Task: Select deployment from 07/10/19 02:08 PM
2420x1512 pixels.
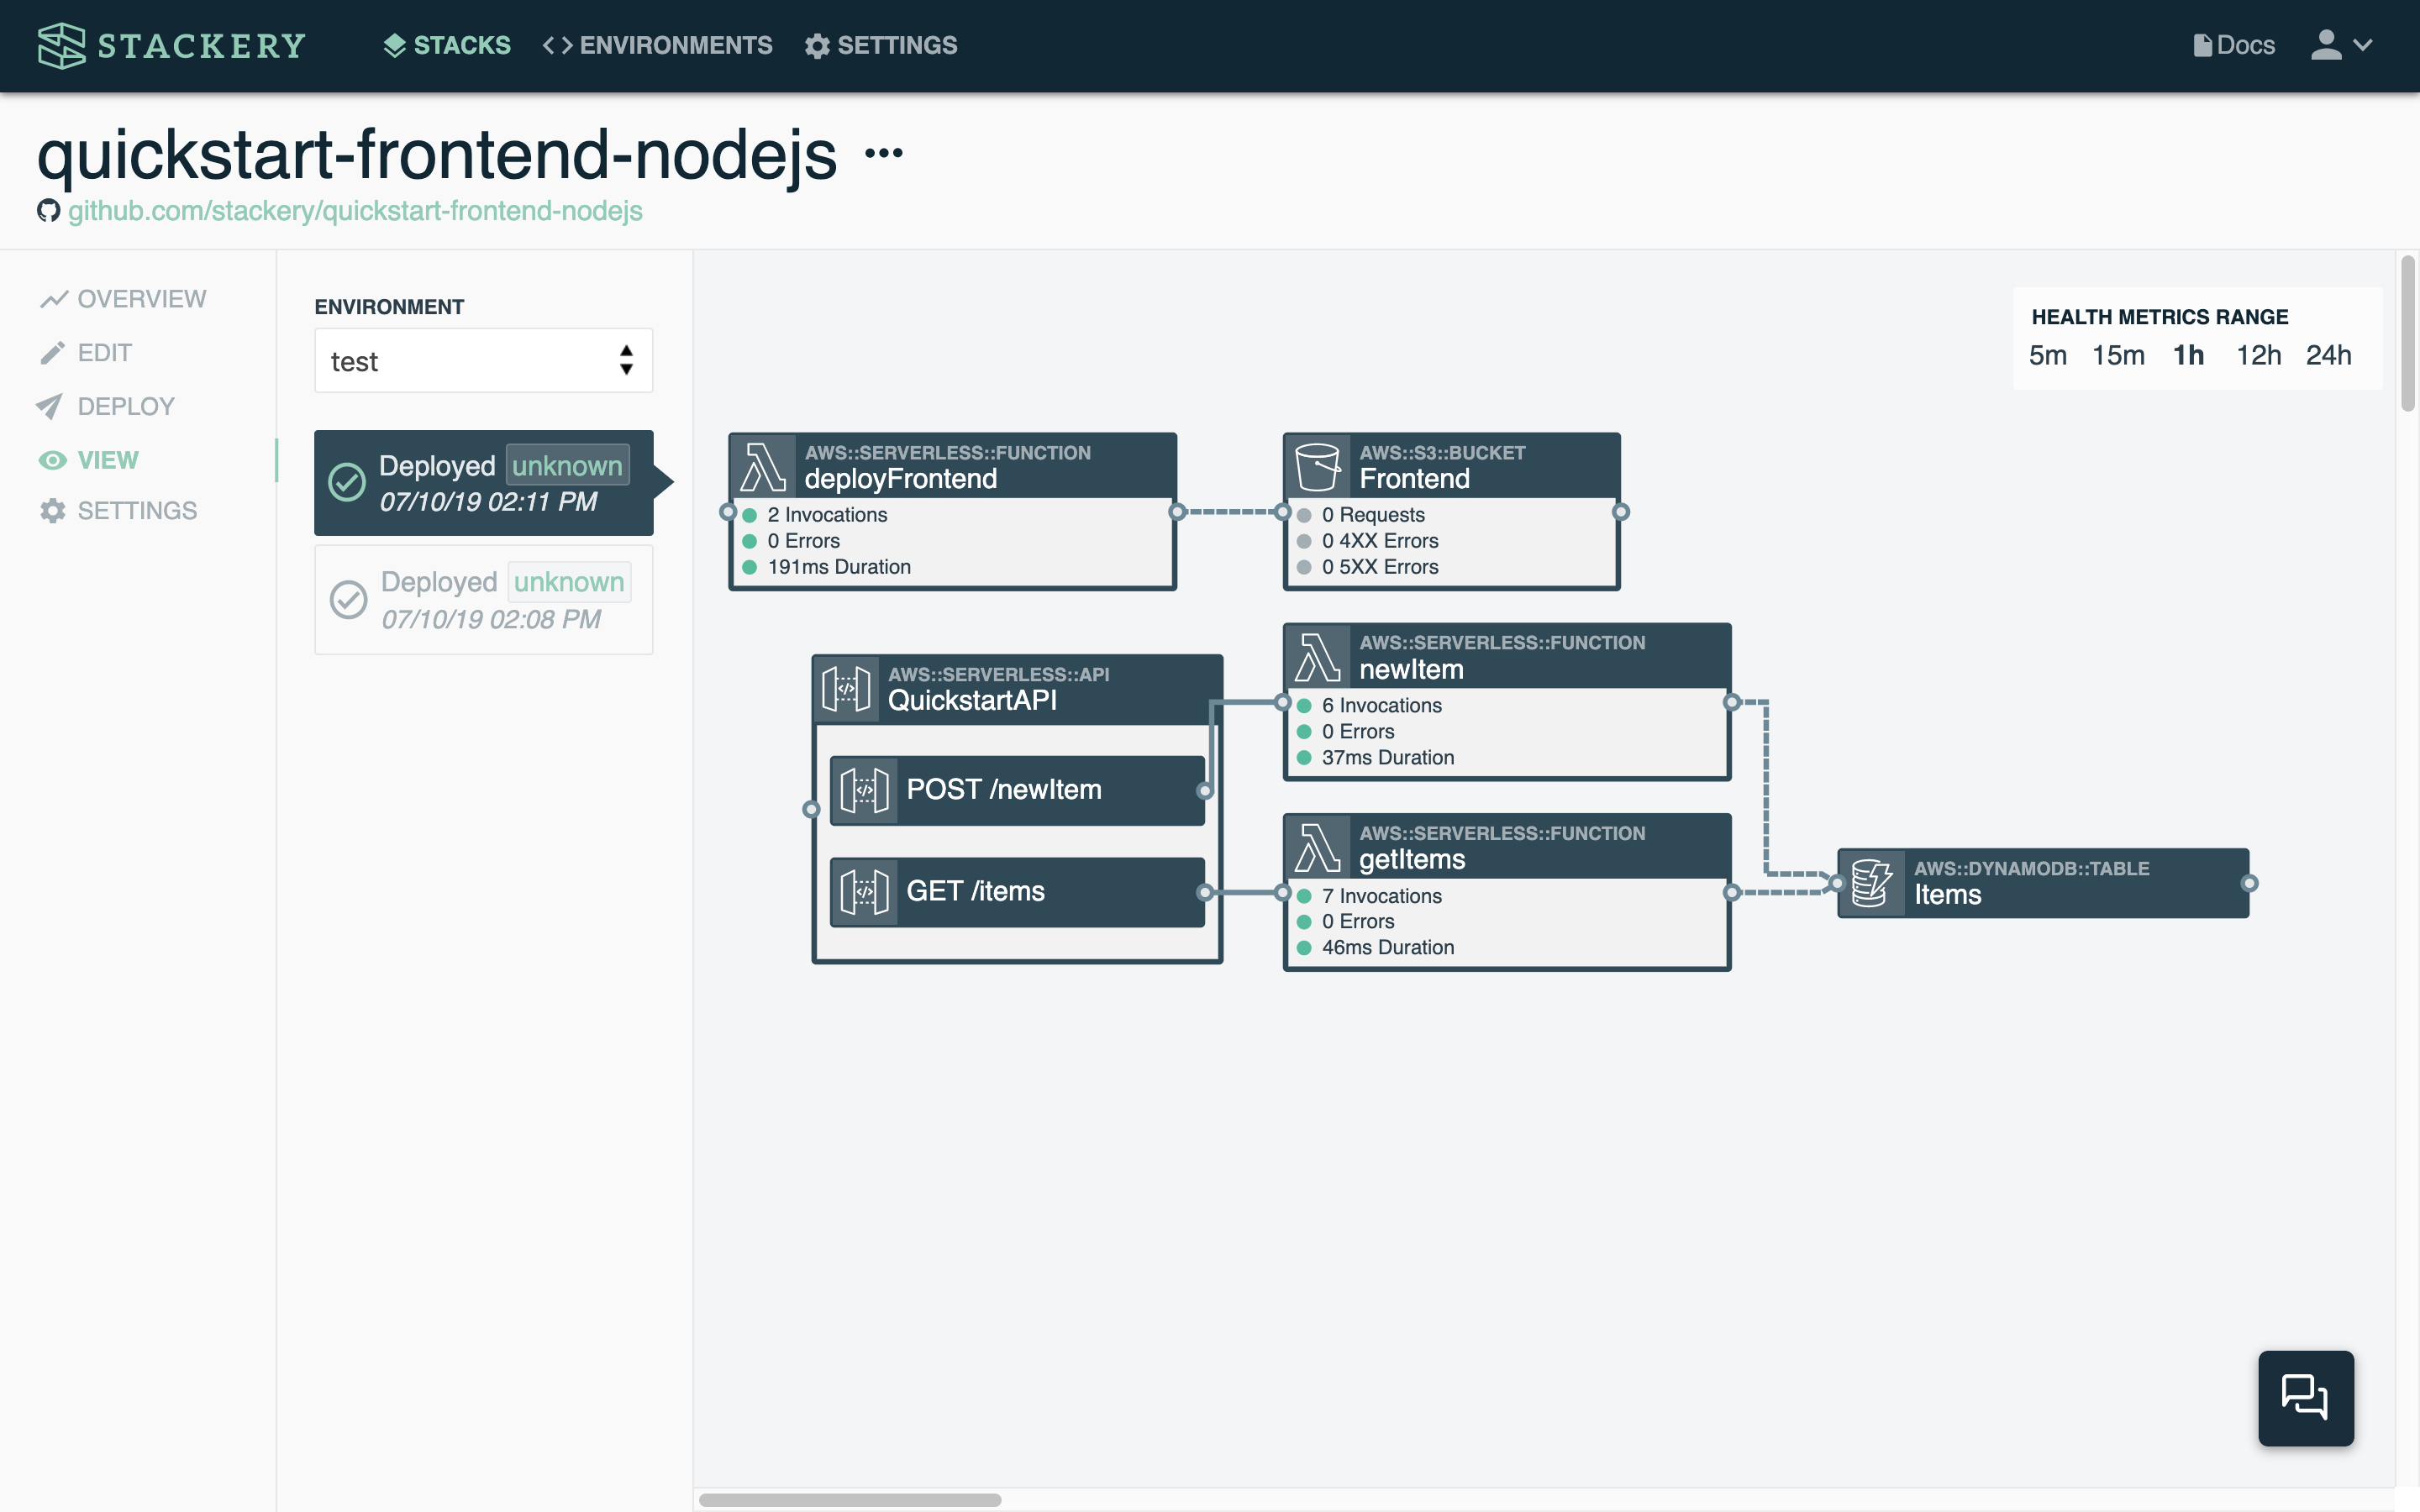Action: coord(483,600)
